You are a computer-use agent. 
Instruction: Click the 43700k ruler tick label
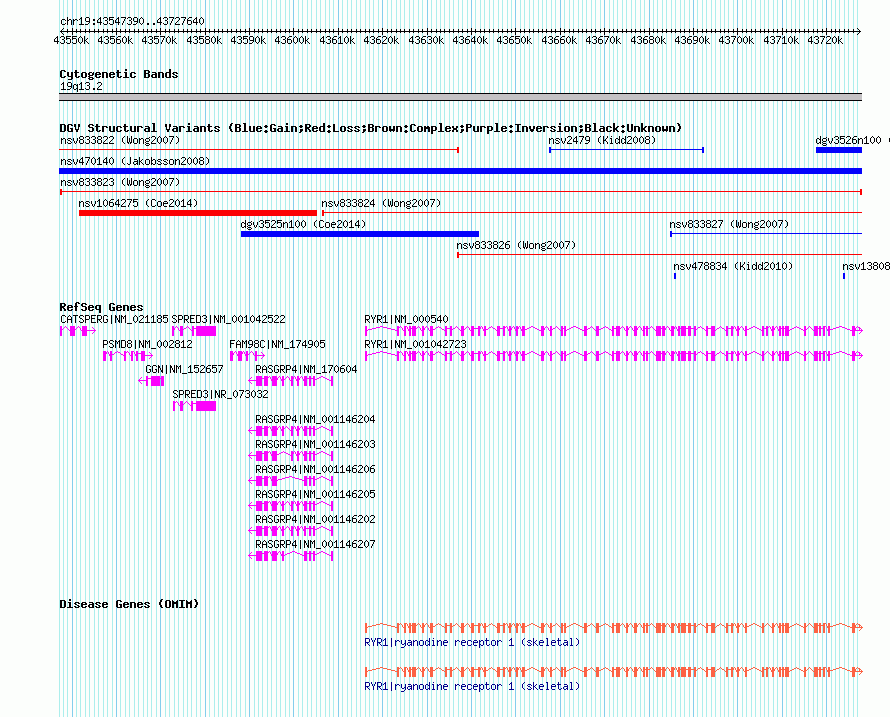736,41
